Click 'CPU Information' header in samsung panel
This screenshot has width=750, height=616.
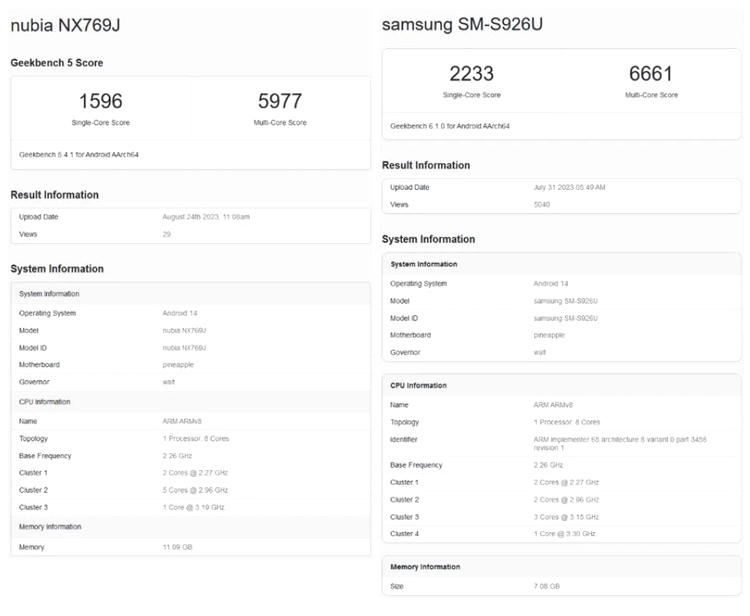(x=419, y=385)
